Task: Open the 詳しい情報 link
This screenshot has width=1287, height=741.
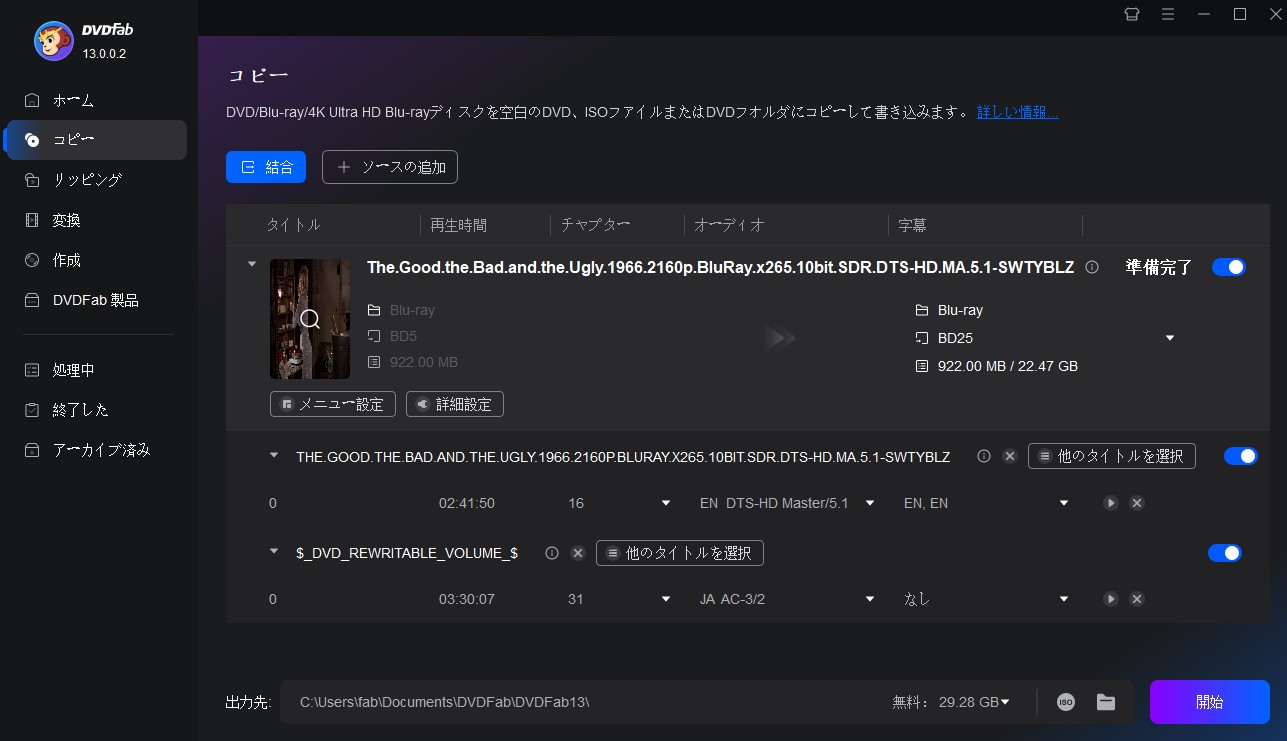Action: pos(1018,112)
